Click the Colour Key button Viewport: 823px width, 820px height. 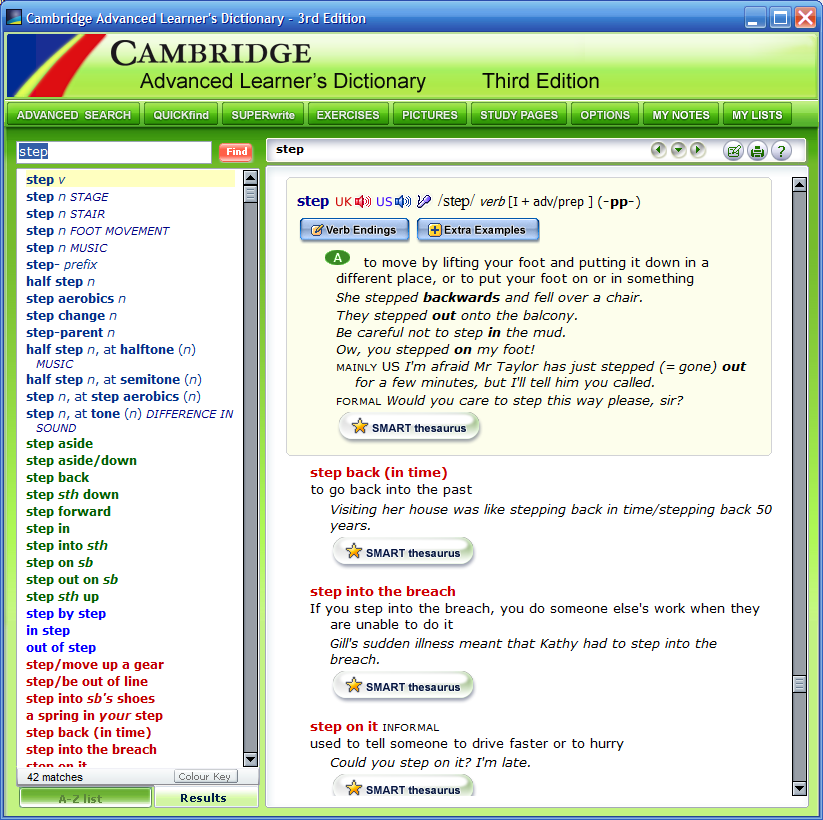click(x=205, y=776)
